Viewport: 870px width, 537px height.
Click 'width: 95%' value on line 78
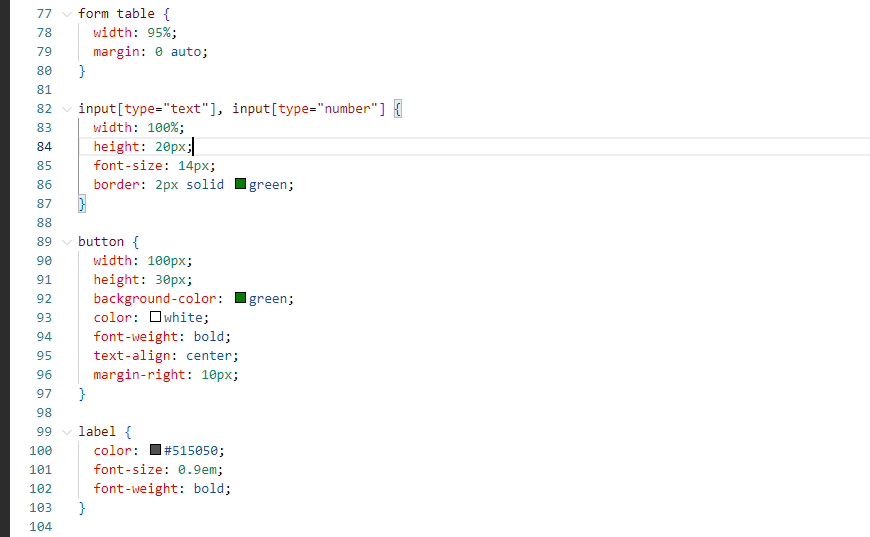point(159,33)
